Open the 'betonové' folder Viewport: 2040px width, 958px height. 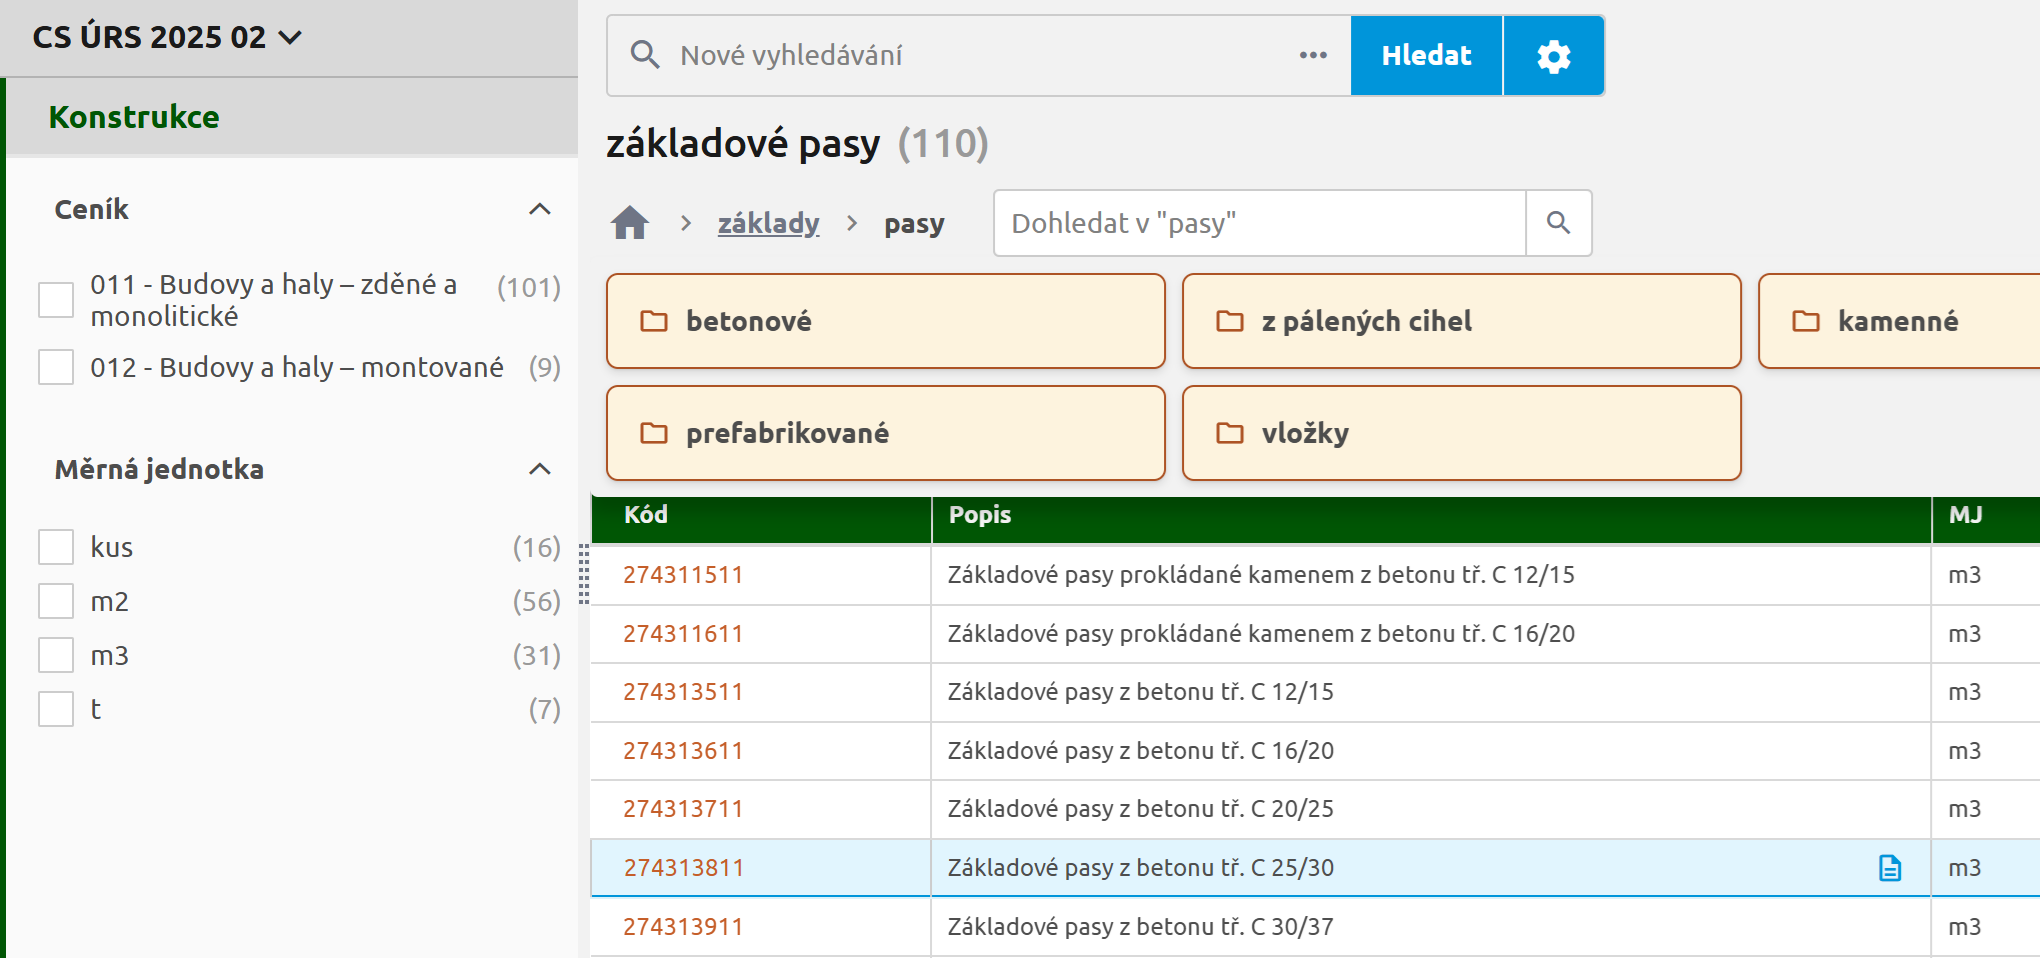tap(885, 321)
